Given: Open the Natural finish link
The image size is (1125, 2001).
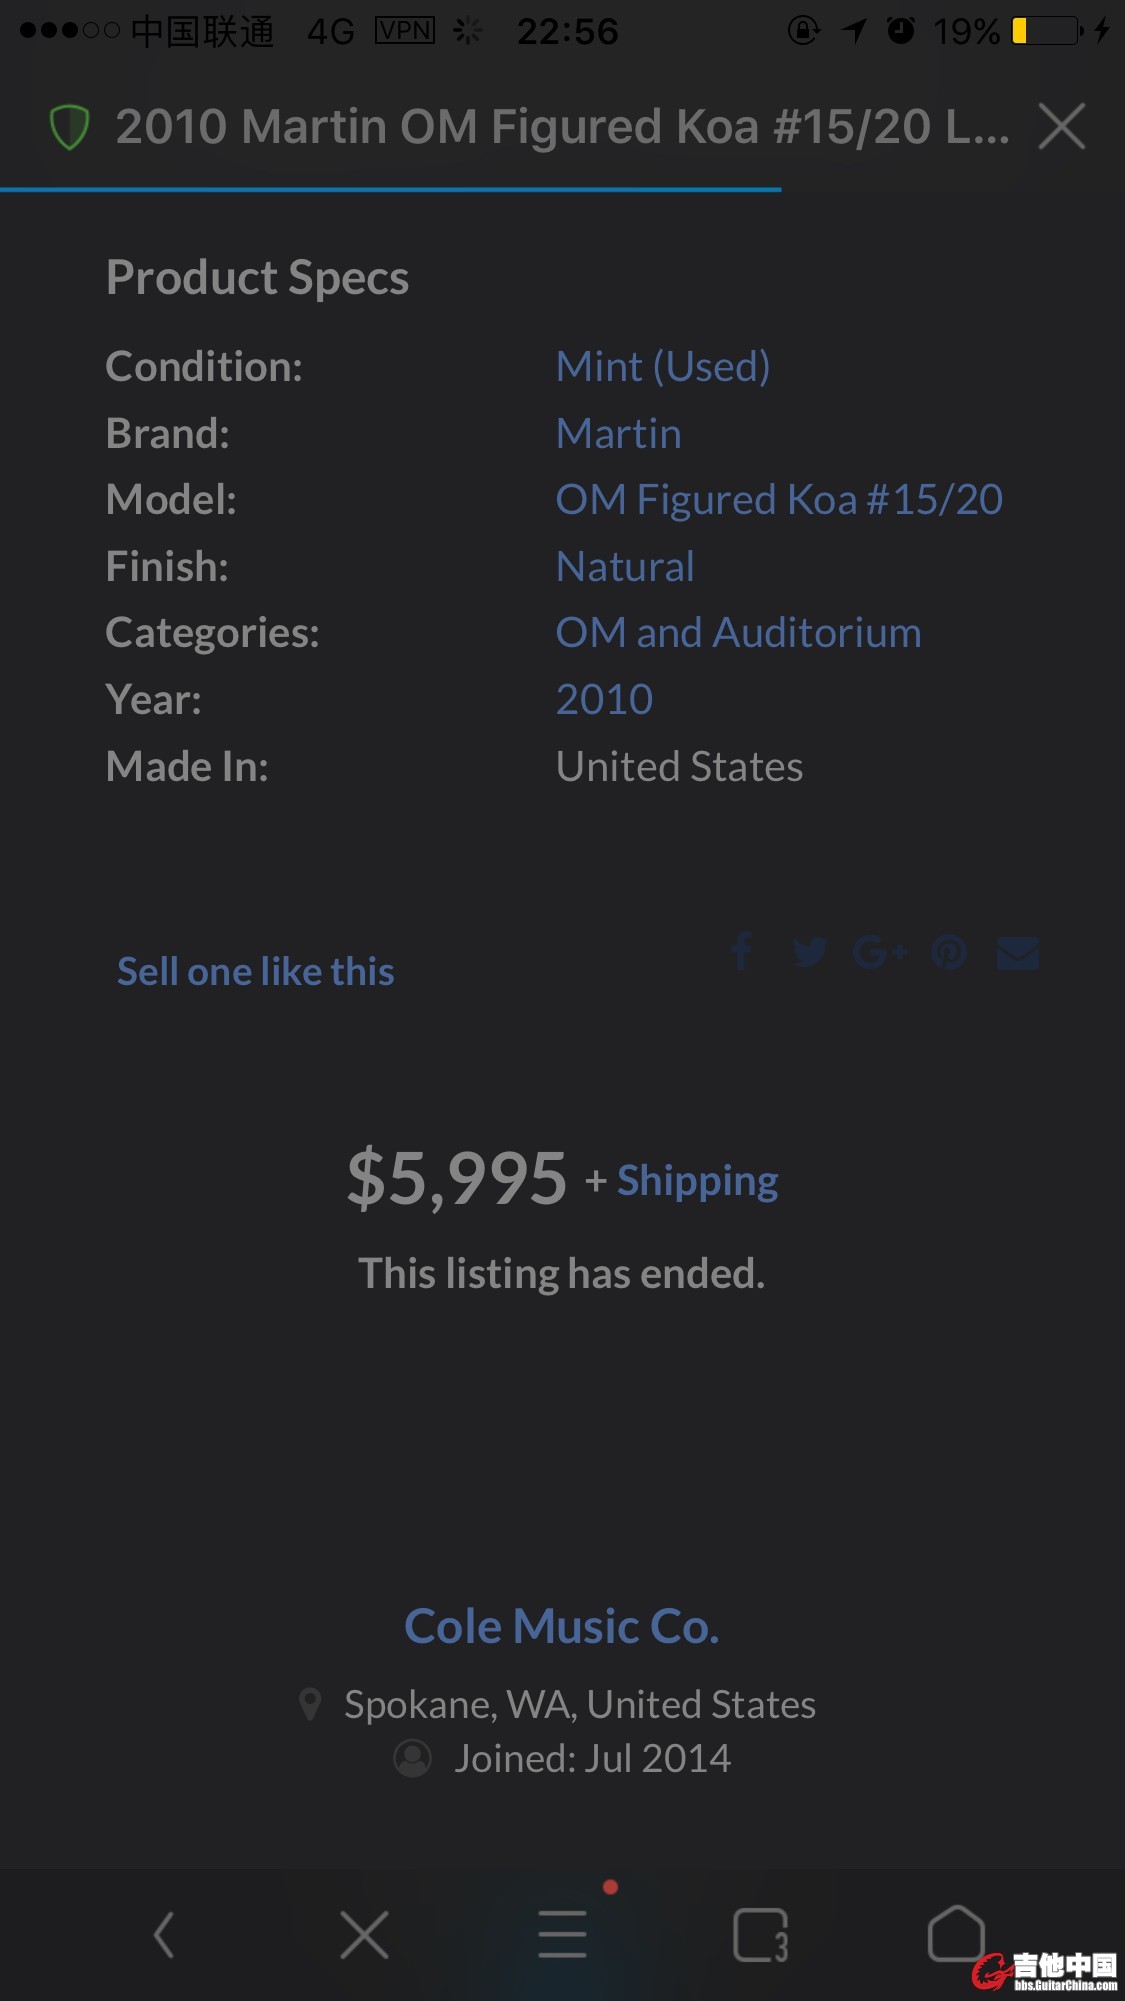Looking at the screenshot, I should tap(625, 566).
